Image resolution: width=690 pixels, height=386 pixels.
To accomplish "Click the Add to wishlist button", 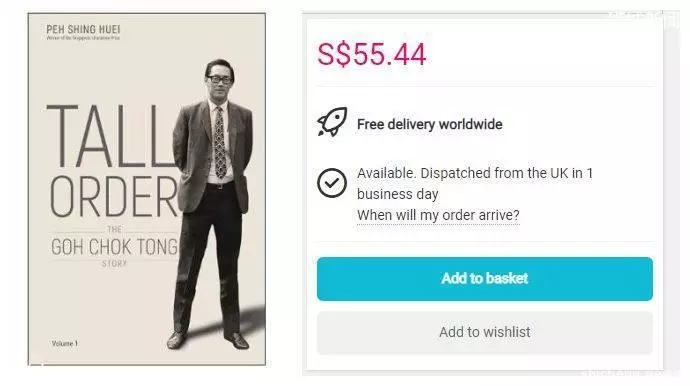I will [x=484, y=332].
